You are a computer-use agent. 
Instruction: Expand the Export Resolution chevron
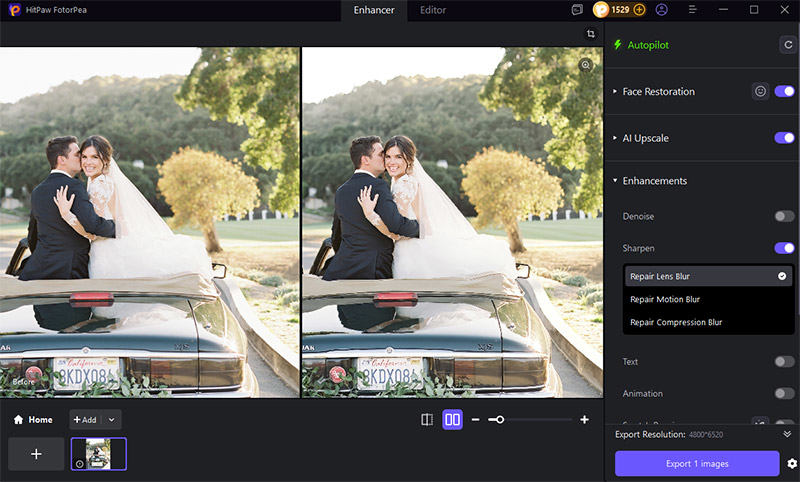787,434
